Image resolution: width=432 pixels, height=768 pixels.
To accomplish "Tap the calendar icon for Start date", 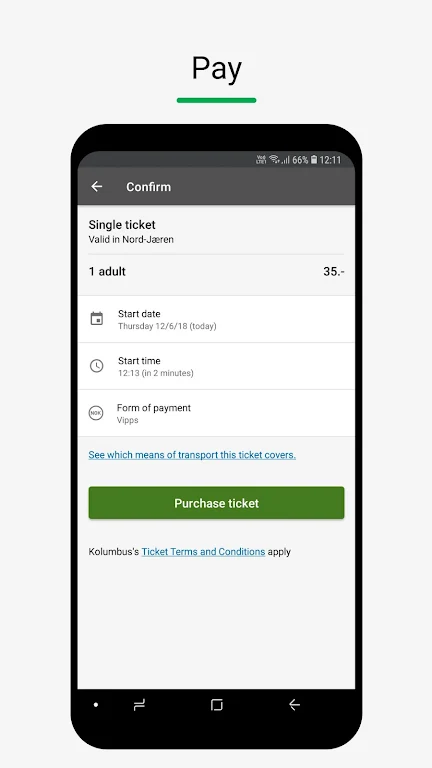I will [96, 319].
